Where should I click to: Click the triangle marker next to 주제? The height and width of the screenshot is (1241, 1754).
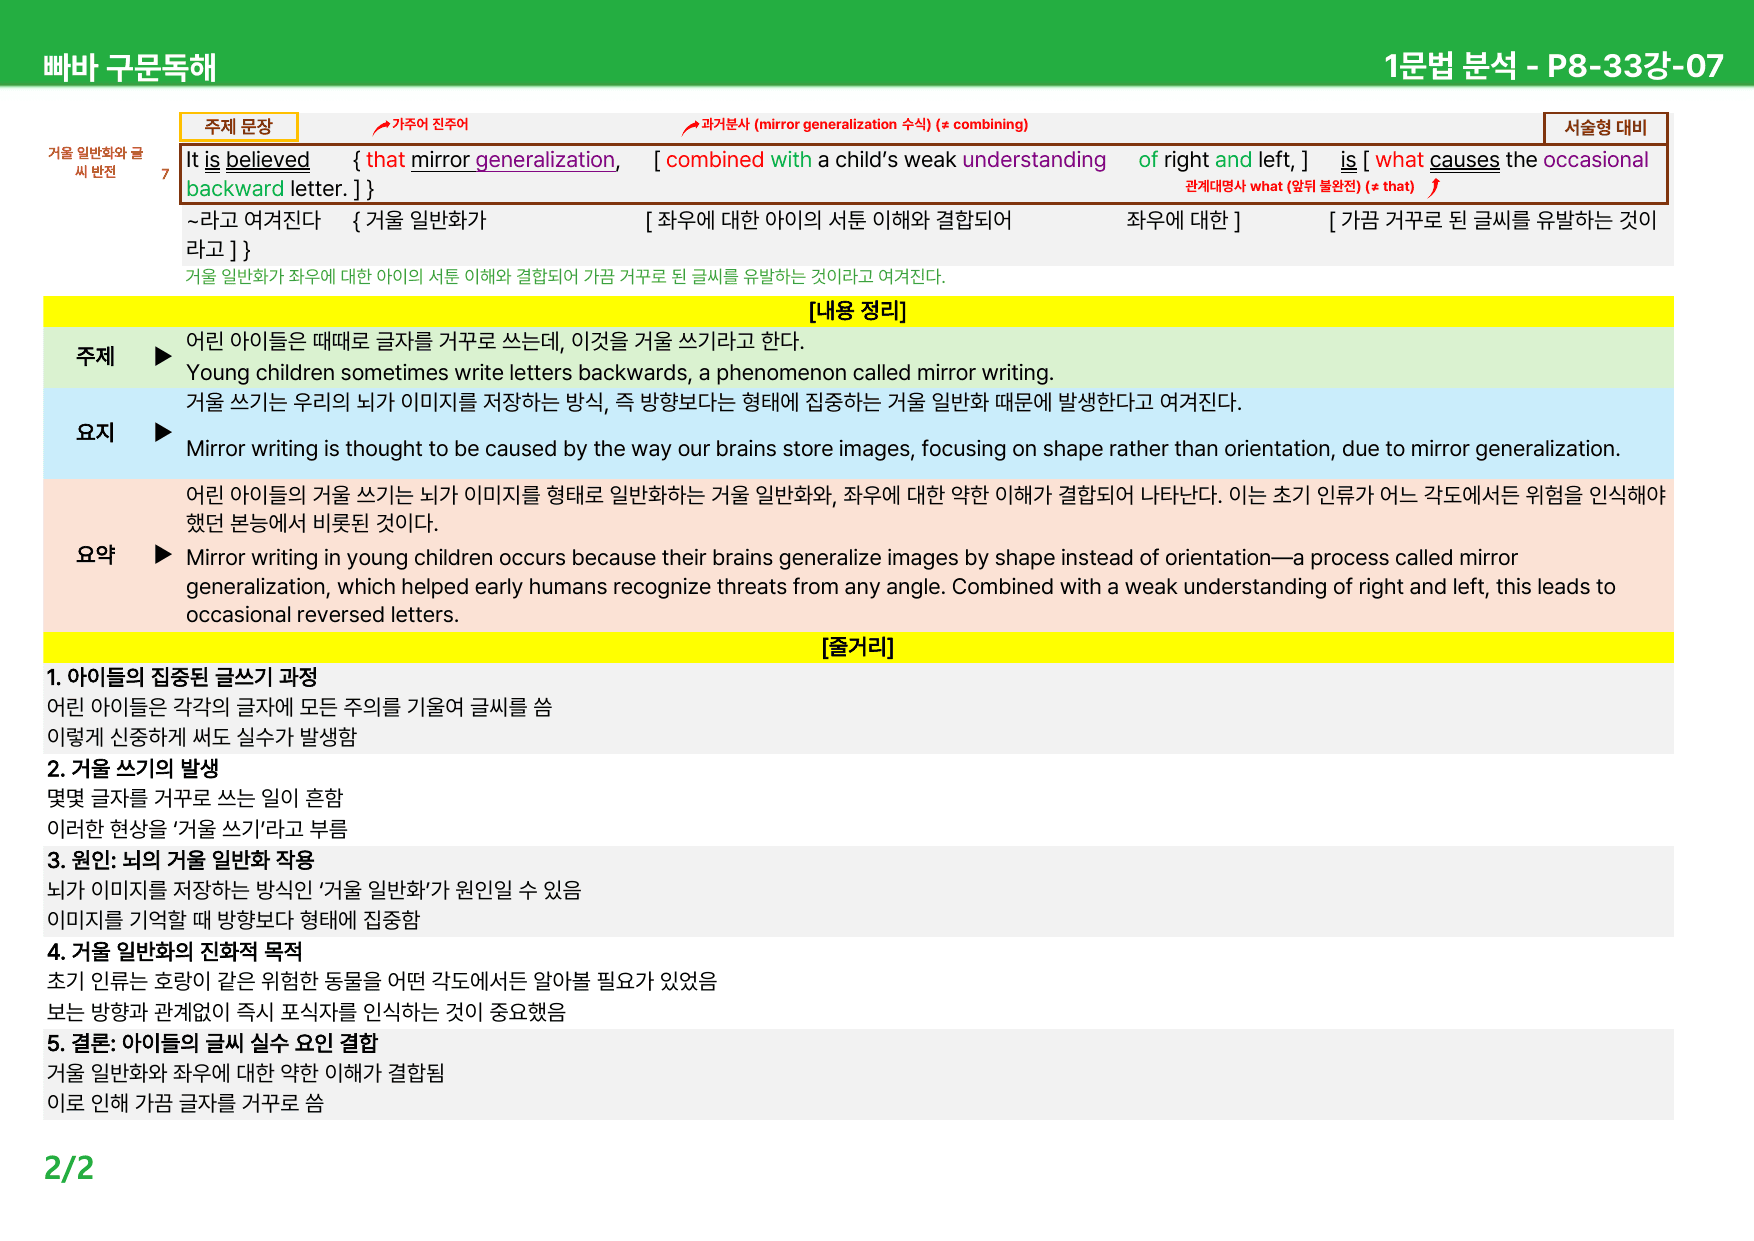click(x=163, y=356)
